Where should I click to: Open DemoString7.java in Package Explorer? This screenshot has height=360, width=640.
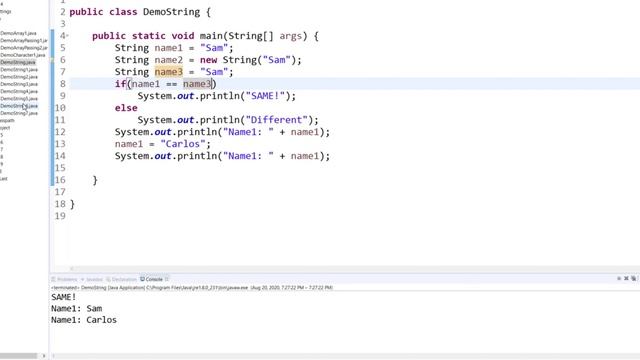click(x=19, y=113)
